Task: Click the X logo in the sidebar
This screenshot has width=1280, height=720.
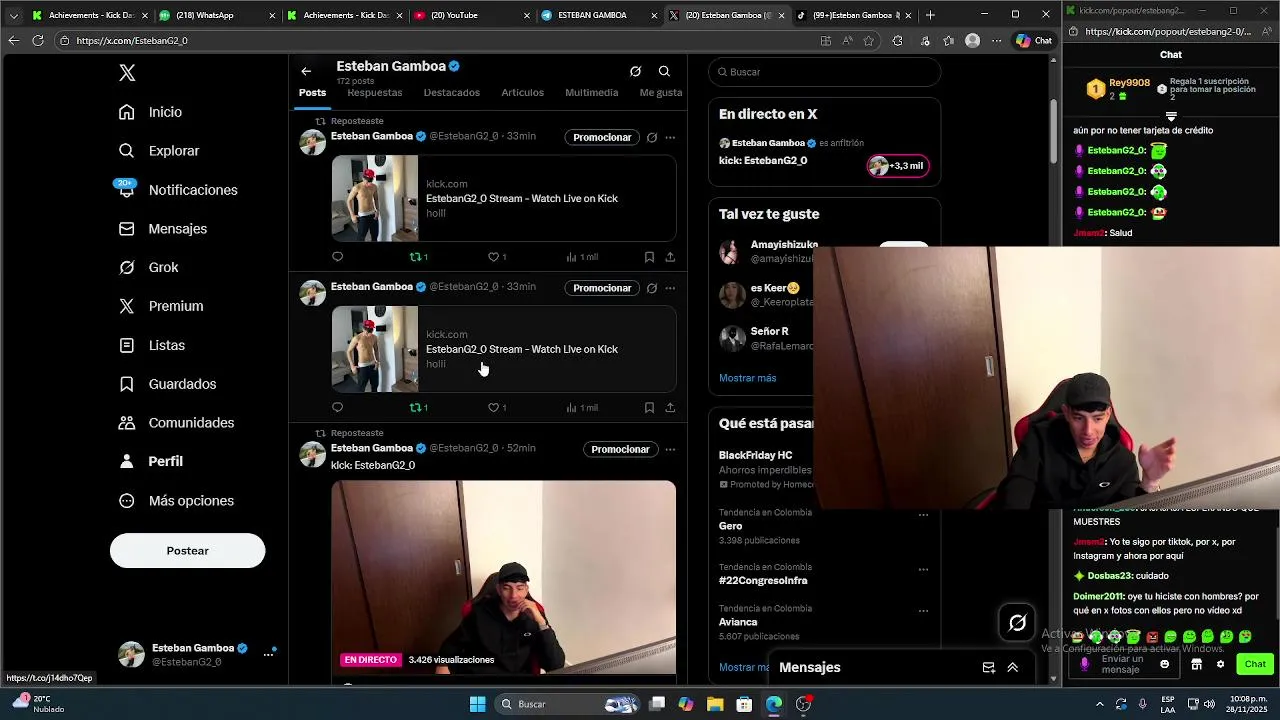Action: tap(127, 73)
